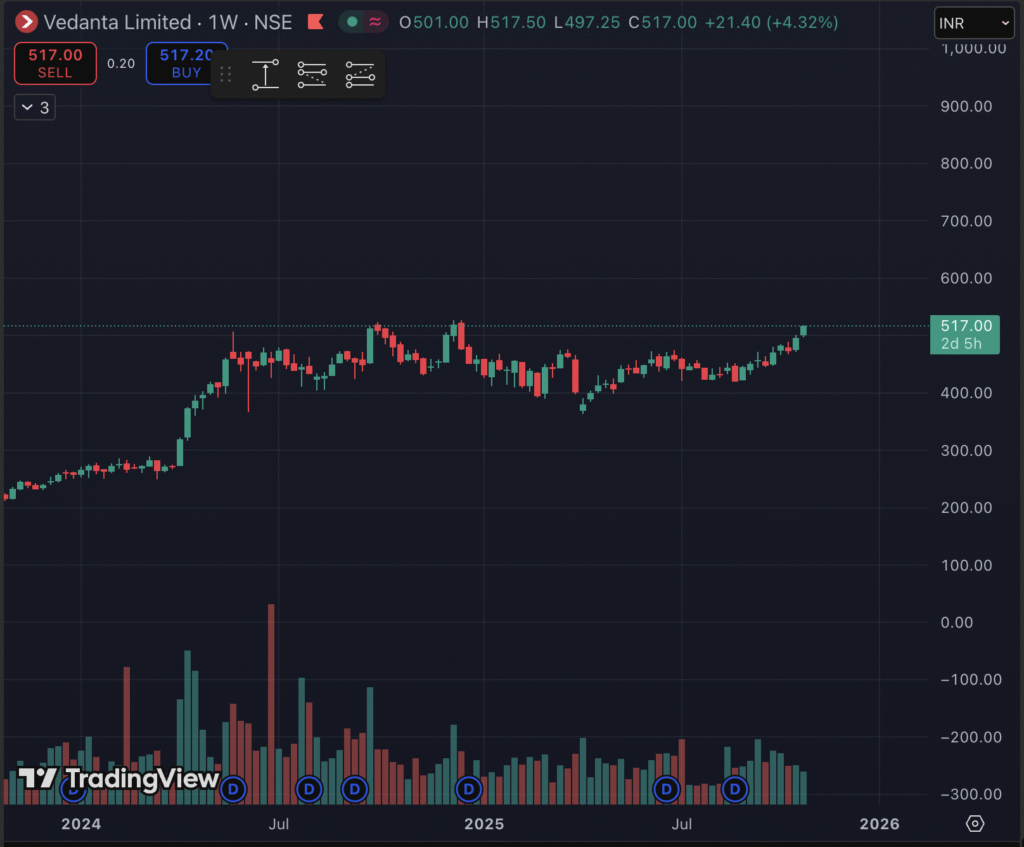1024x847 pixels.
Task: Grab the floating toolbar's dotted drag handle
Action: 226,75
